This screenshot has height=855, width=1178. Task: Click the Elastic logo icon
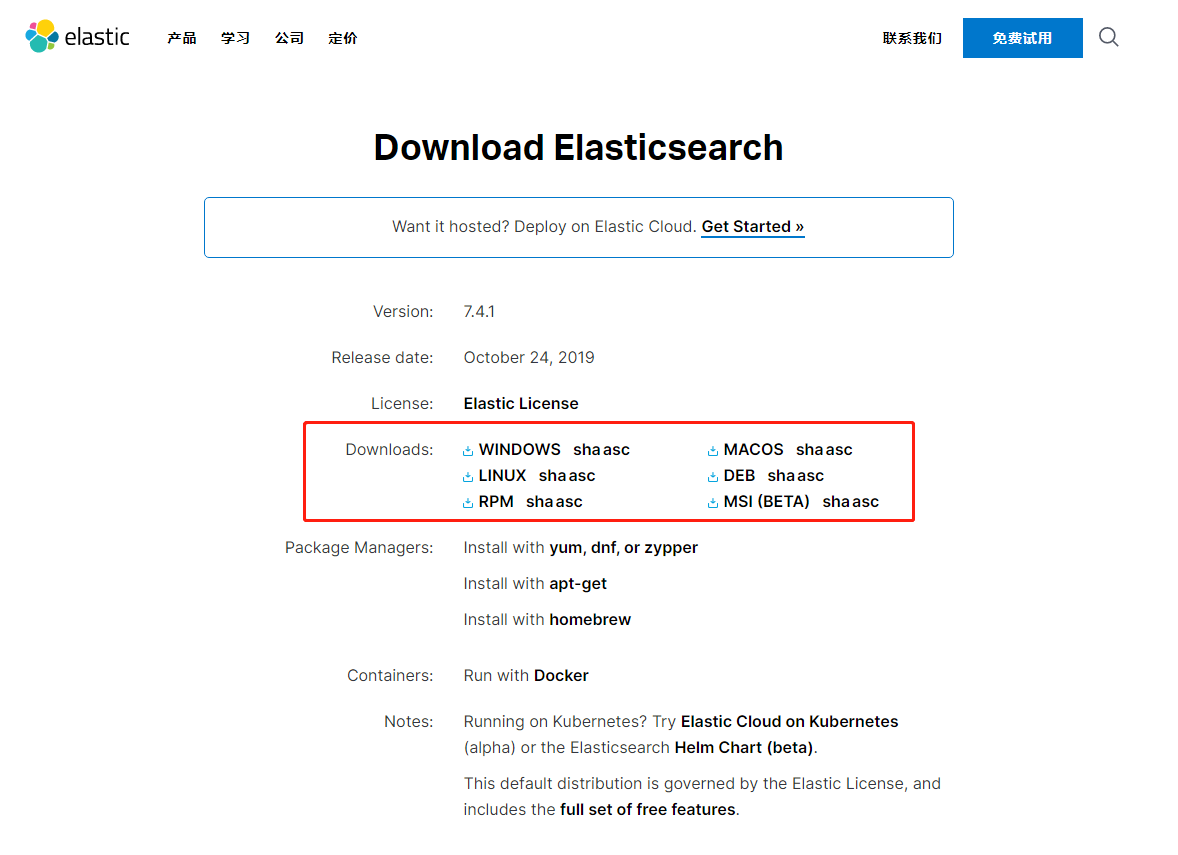(42, 37)
